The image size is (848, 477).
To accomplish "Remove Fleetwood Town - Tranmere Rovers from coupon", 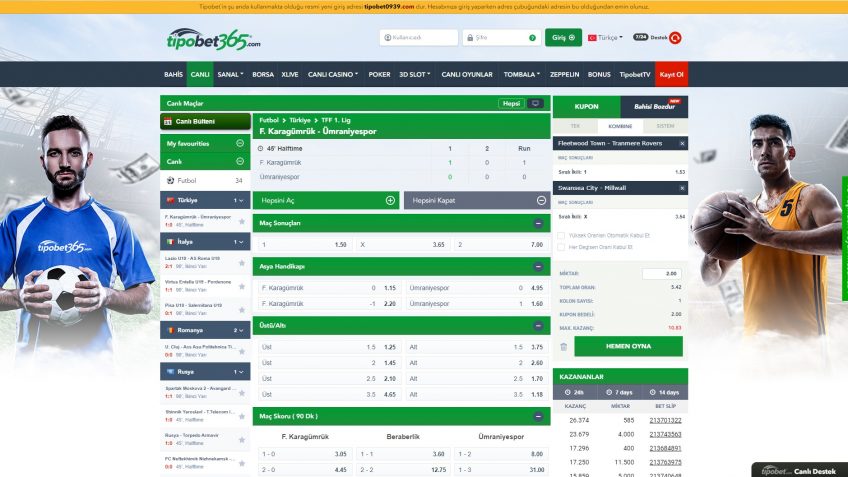I will point(682,143).
